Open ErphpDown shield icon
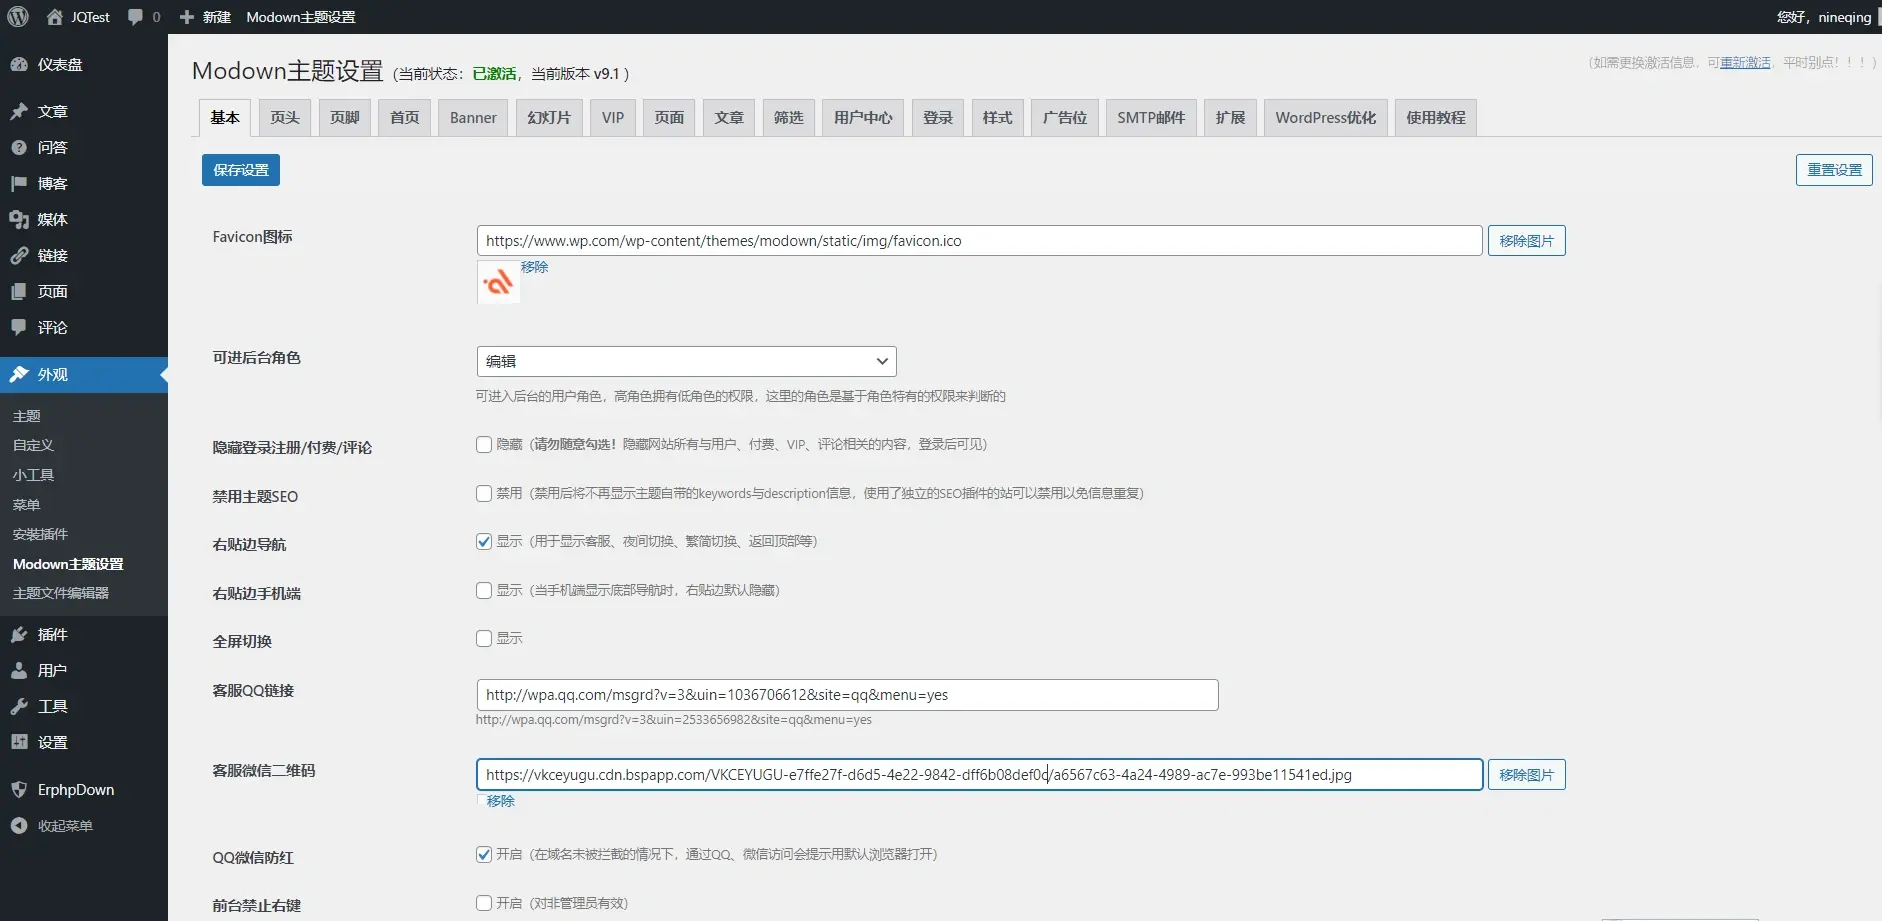This screenshot has height=921, width=1882. [x=19, y=789]
